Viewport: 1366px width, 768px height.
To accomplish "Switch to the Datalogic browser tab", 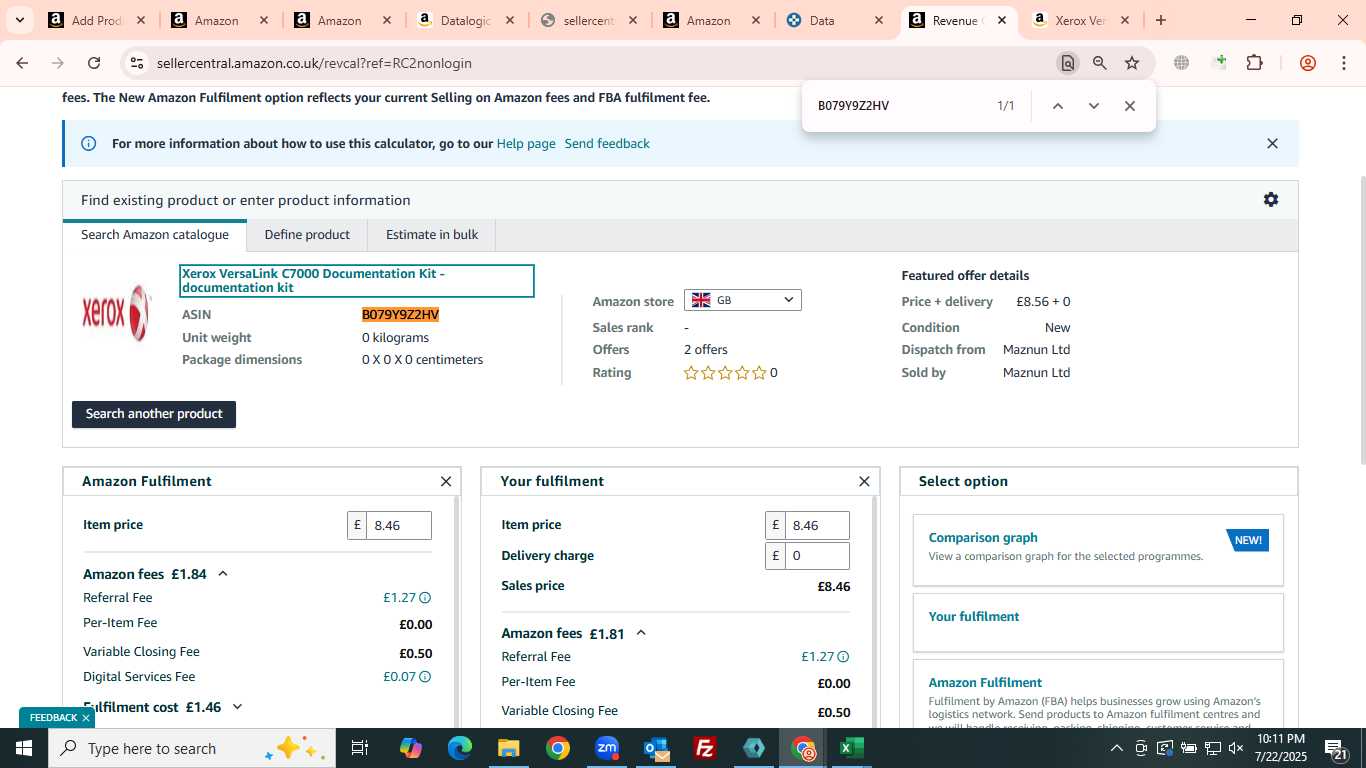I will (x=465, y=20).
